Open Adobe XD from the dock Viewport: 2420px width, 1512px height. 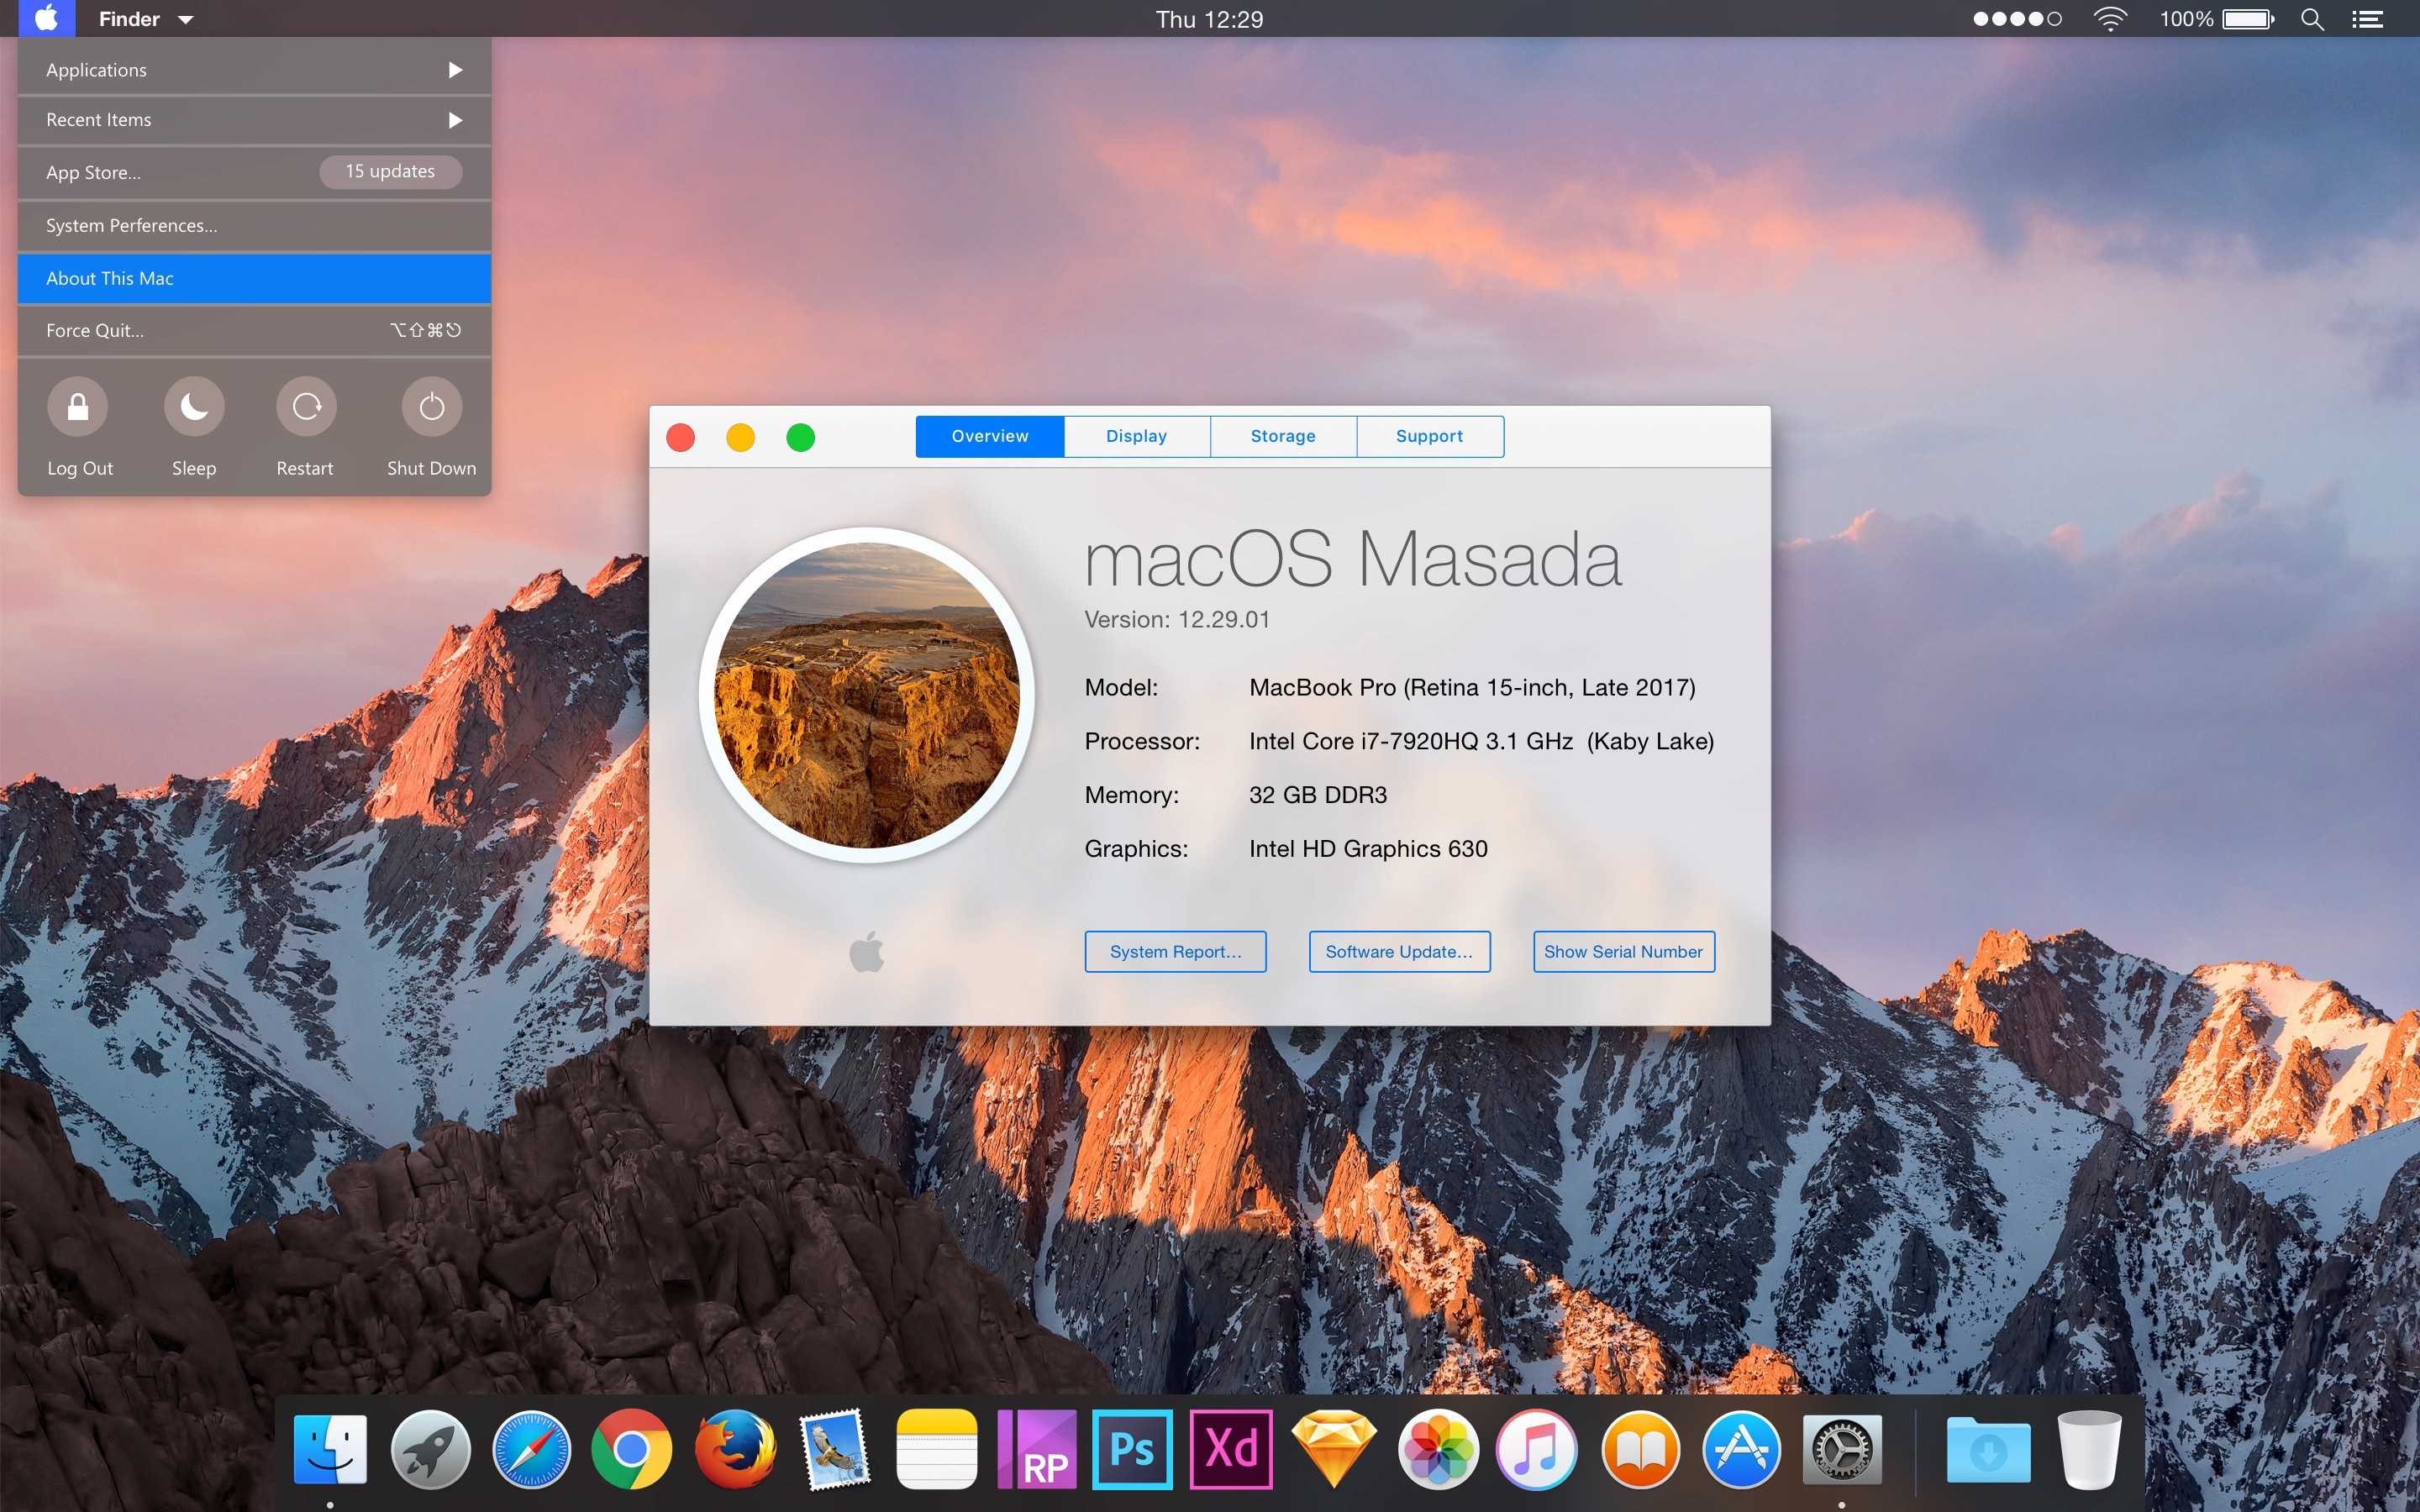coord(1234,1449)
